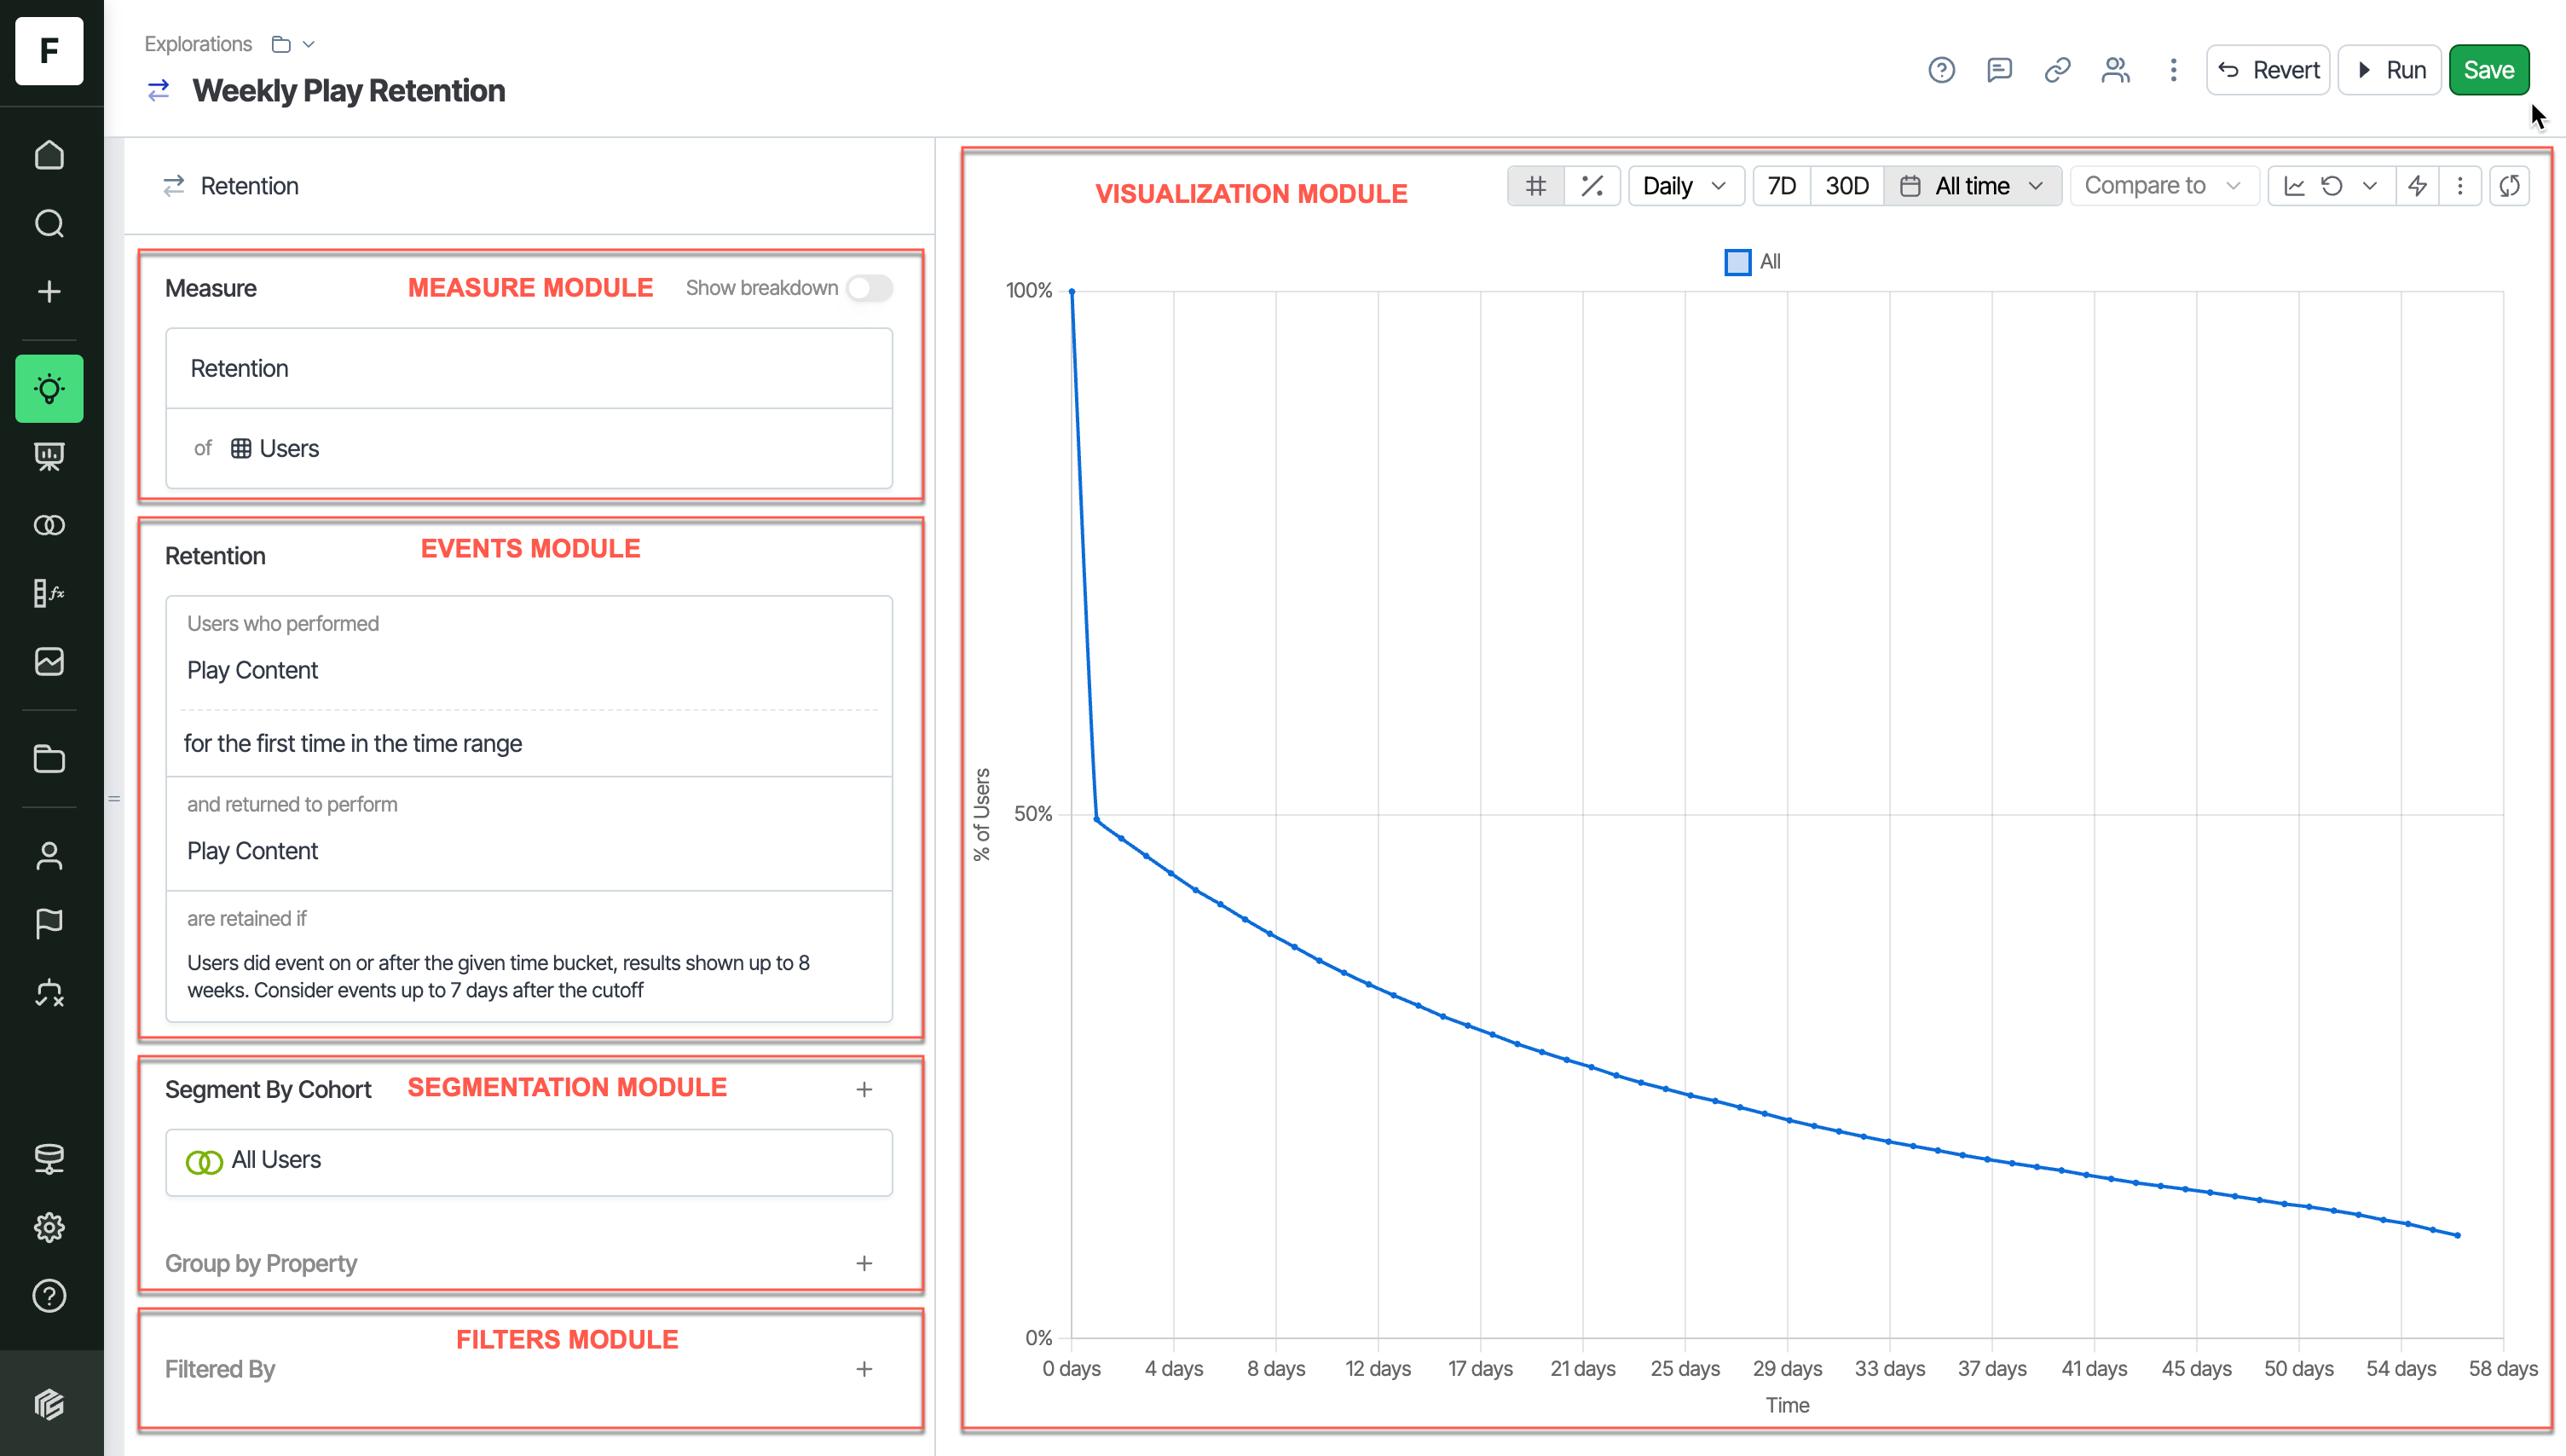This screenshot has width=2566, height=1456.
Task: Click the lightning bolt icon in chart toolbar
Action: (2417, 186)
